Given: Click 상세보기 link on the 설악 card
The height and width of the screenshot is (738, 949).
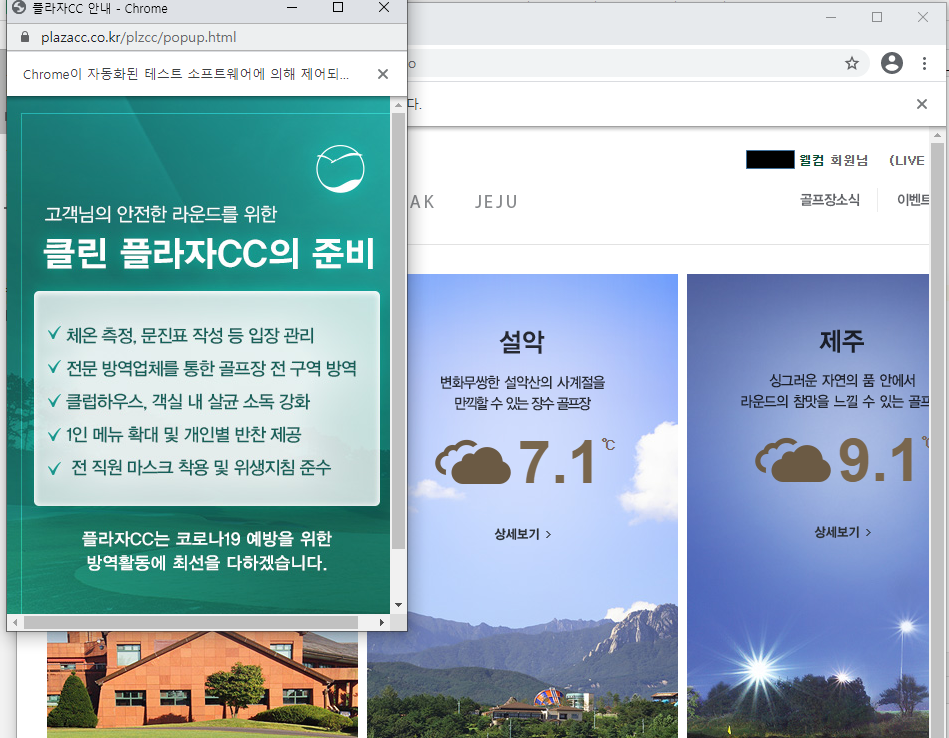Looking at the screenshot, I should point(522,534).
